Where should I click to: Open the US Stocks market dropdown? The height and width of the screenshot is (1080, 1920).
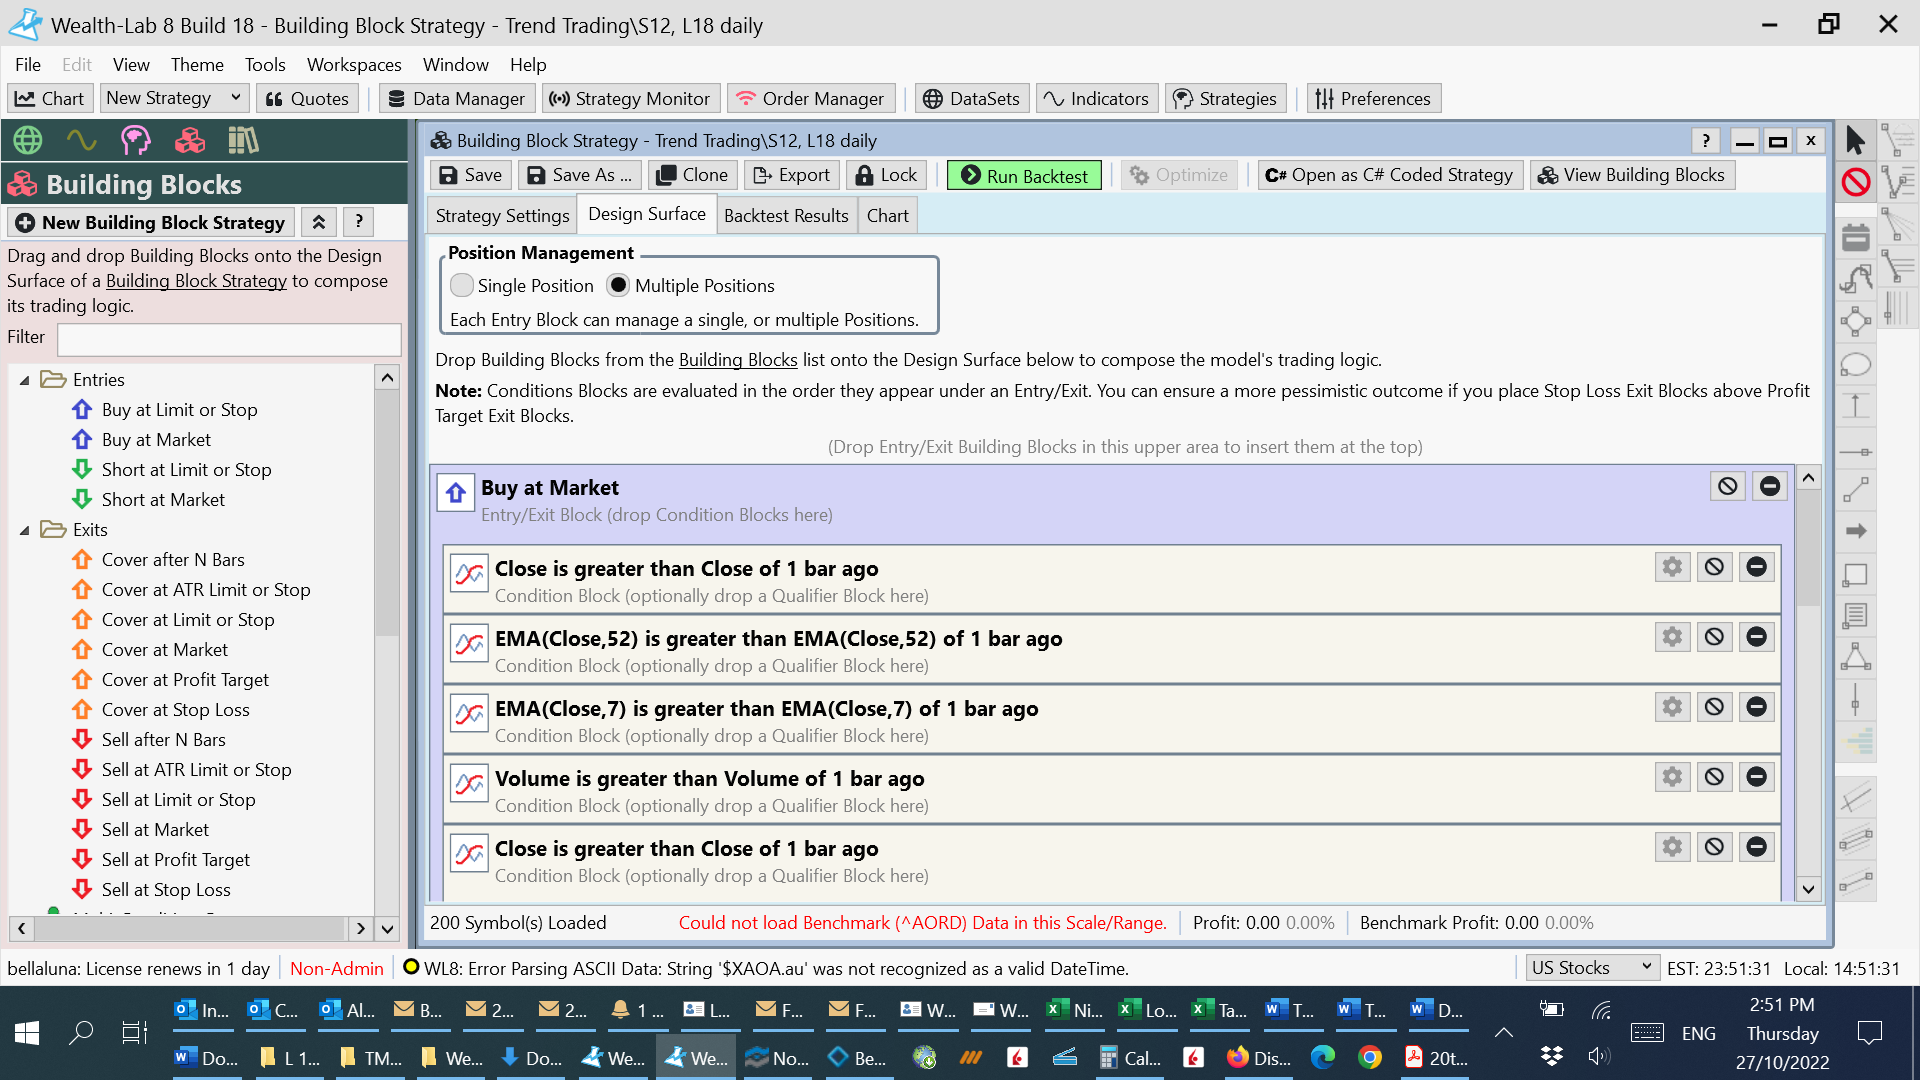coord(1592,968)
